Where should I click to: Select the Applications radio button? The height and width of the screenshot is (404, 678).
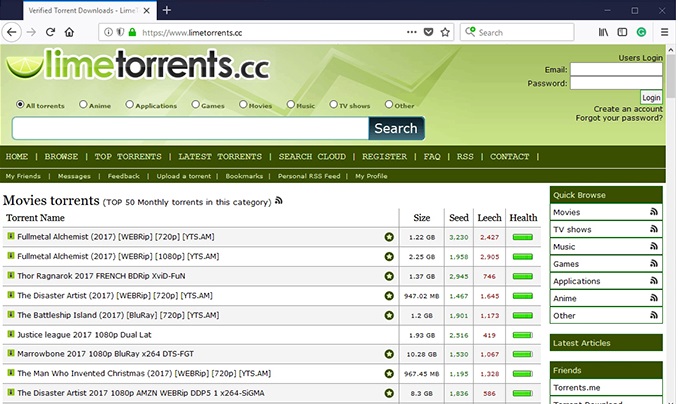[129, 104]
